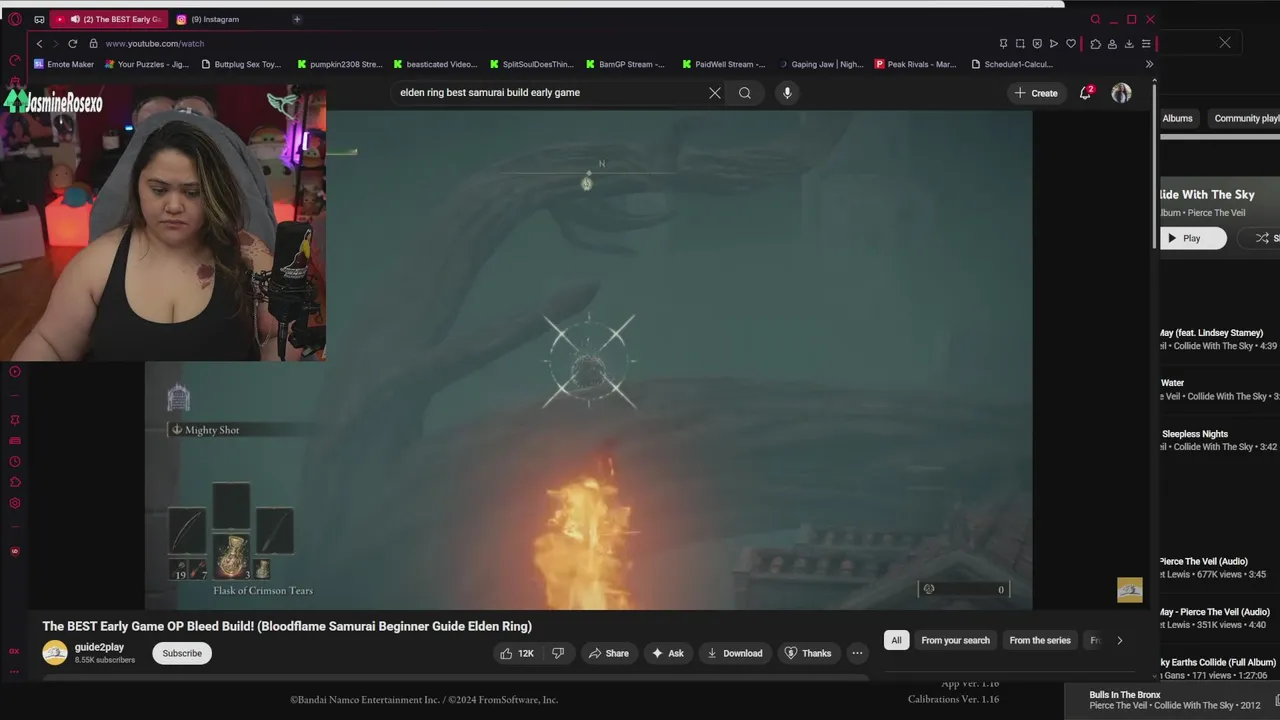
Task: Download the video
Action: [735, 653]
